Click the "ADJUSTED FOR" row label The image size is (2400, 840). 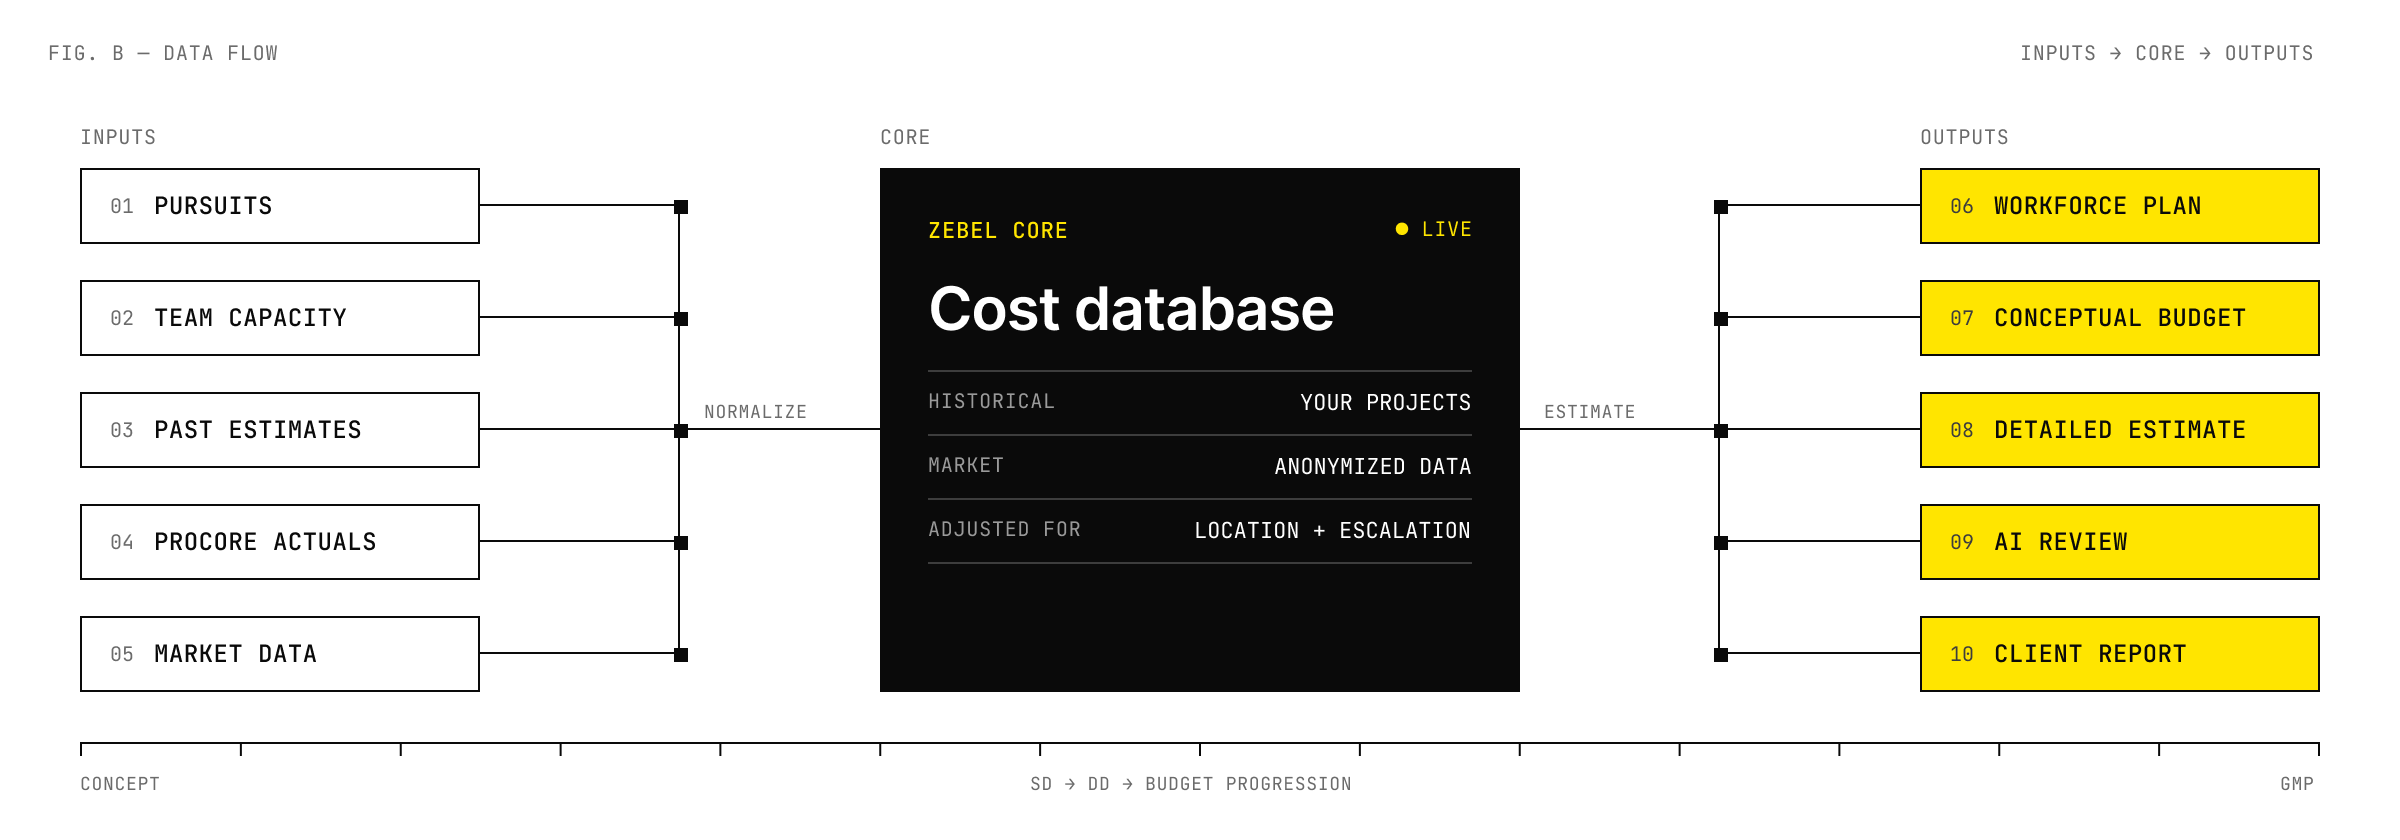point(1004,530)
